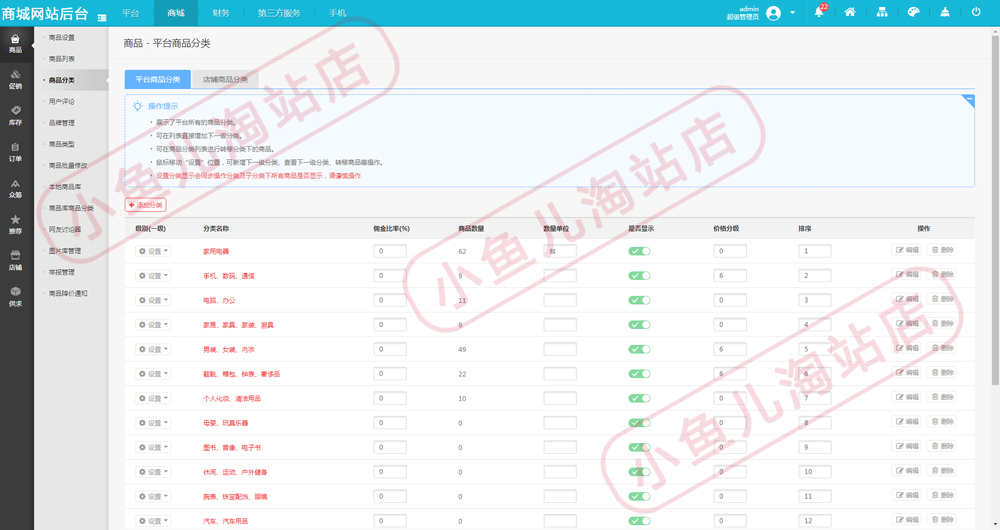Click the red 添加分类 button

point(145,205)
